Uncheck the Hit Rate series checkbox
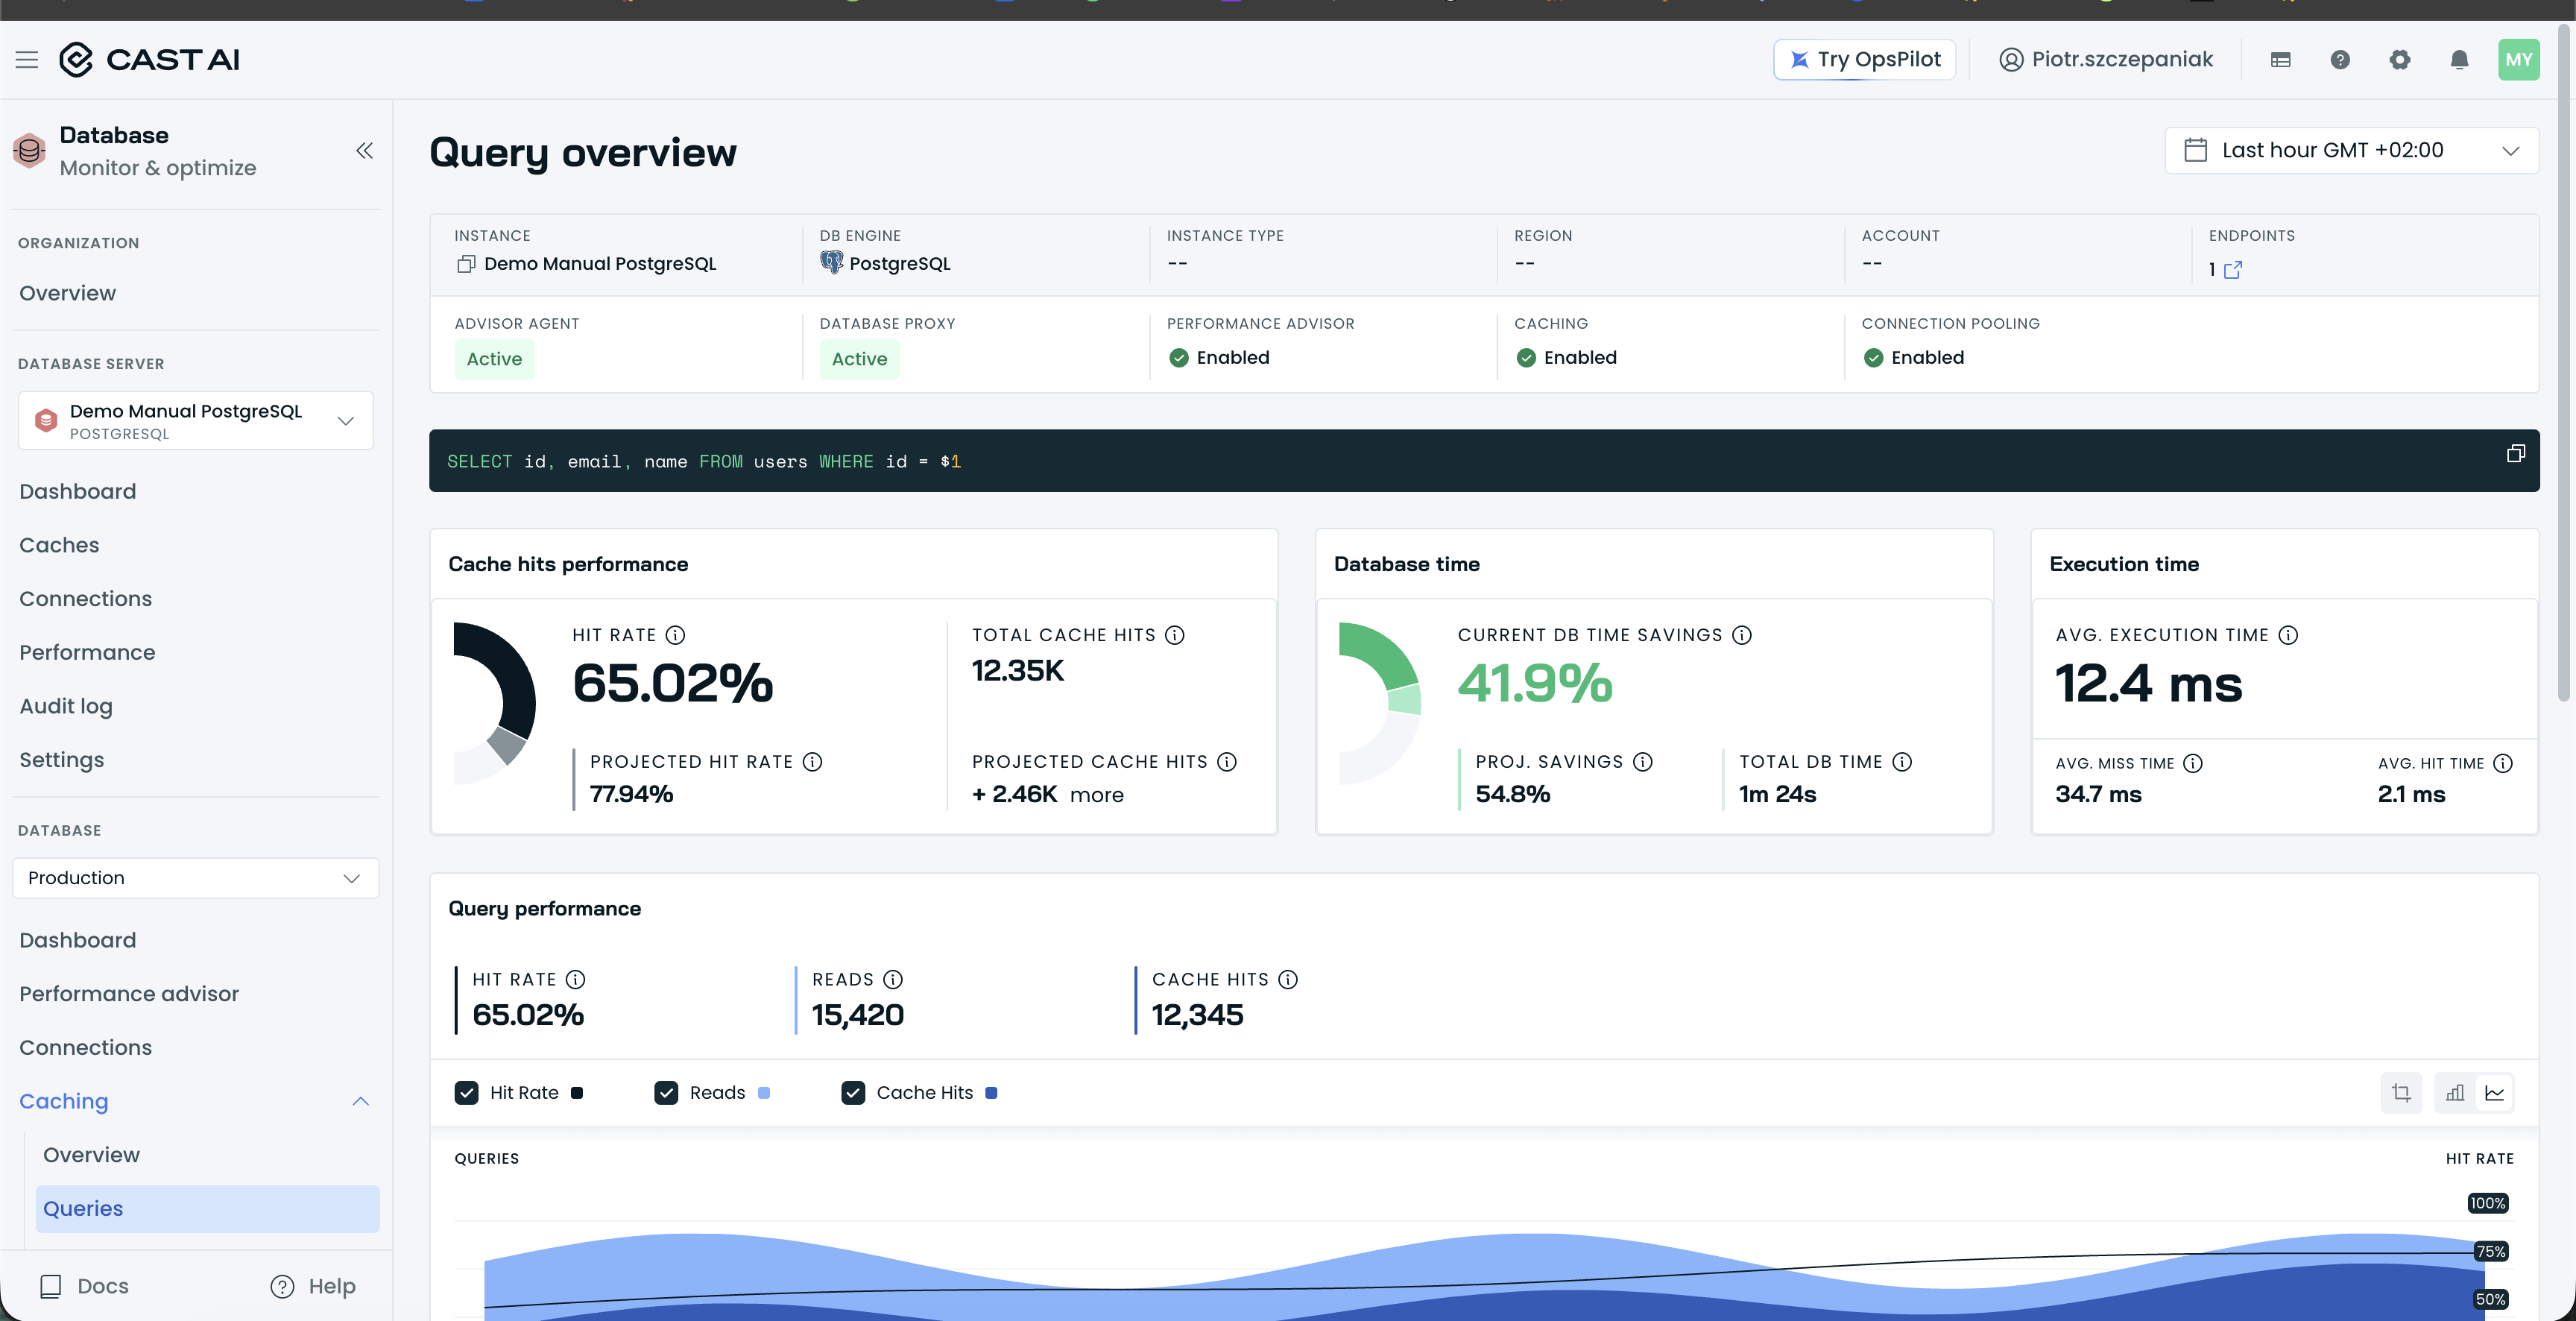The image size is (2576, 1321). click(466, 1093)
